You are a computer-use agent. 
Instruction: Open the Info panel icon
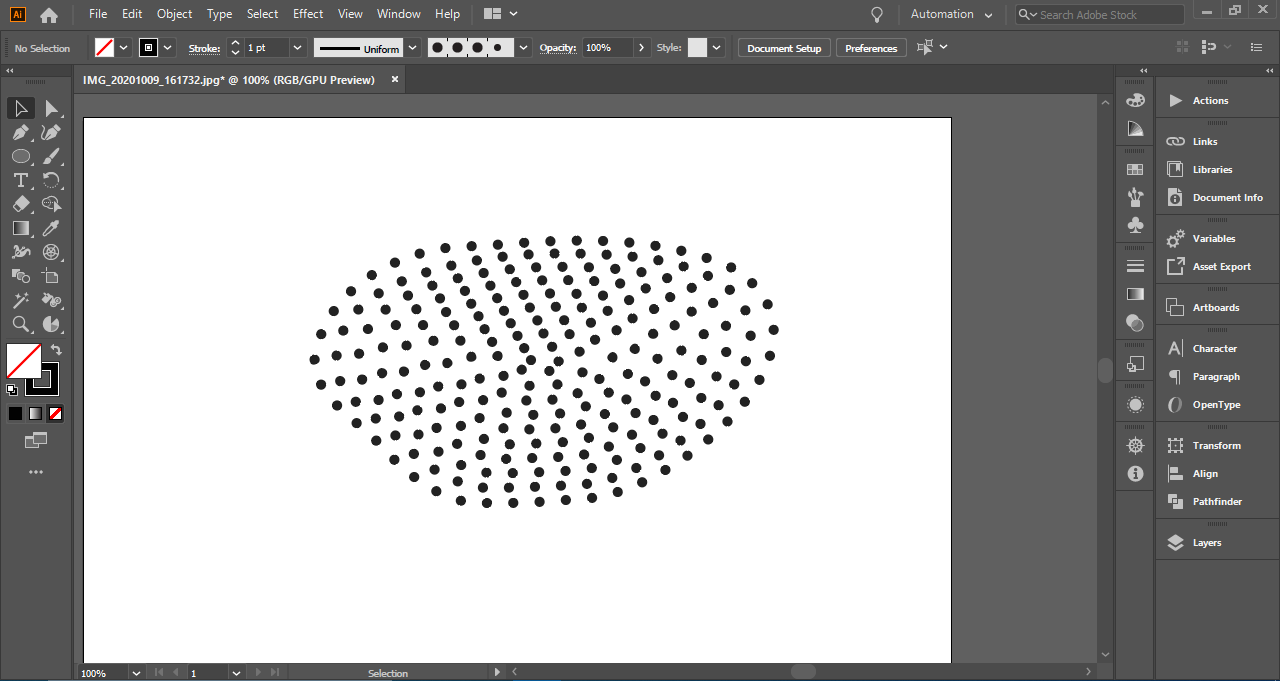pos(1135,473)
